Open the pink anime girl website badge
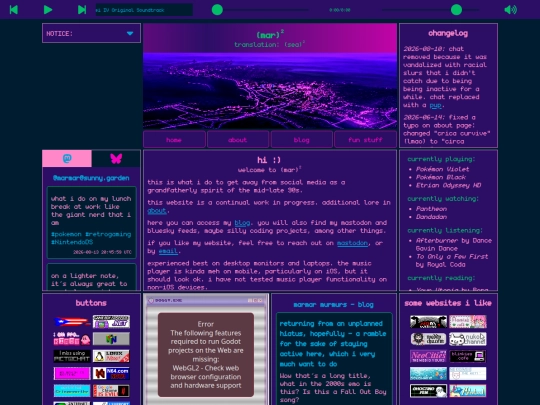This screenshot has width=540, height=405. pyautogui.click(x=468, y=322)
